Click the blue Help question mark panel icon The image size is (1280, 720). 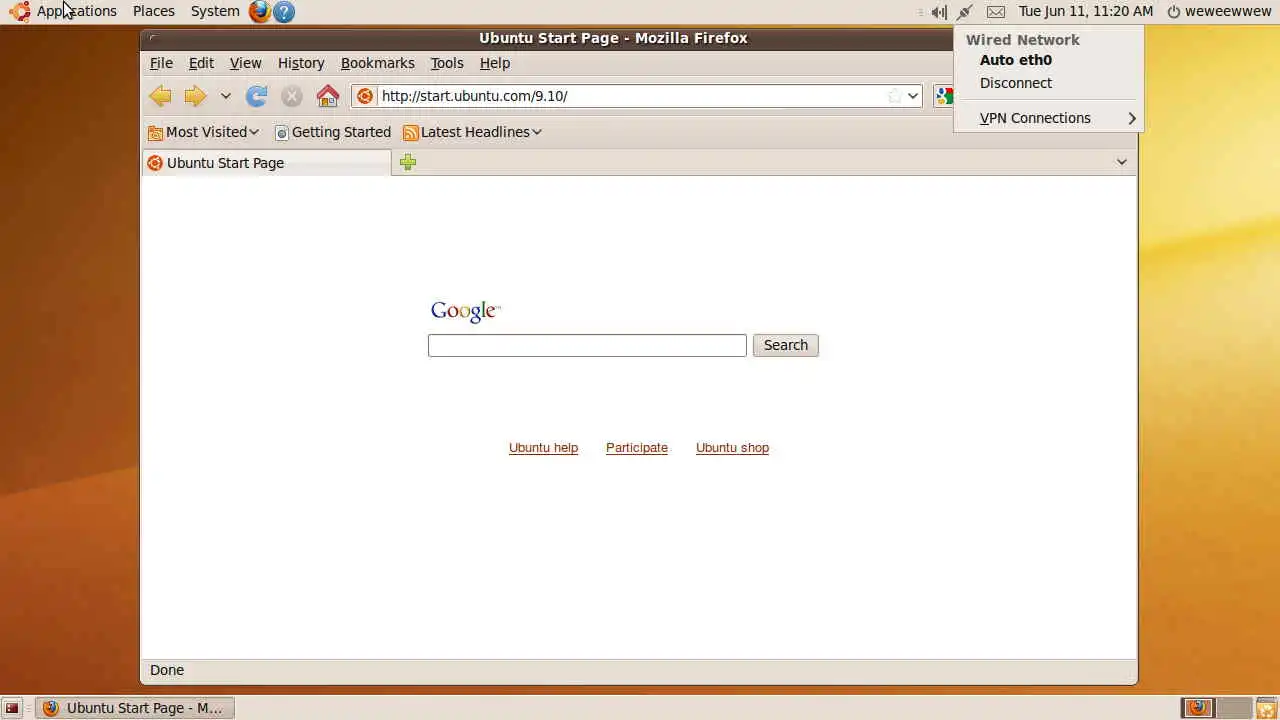pyautogui.click(x=284, y=12)
